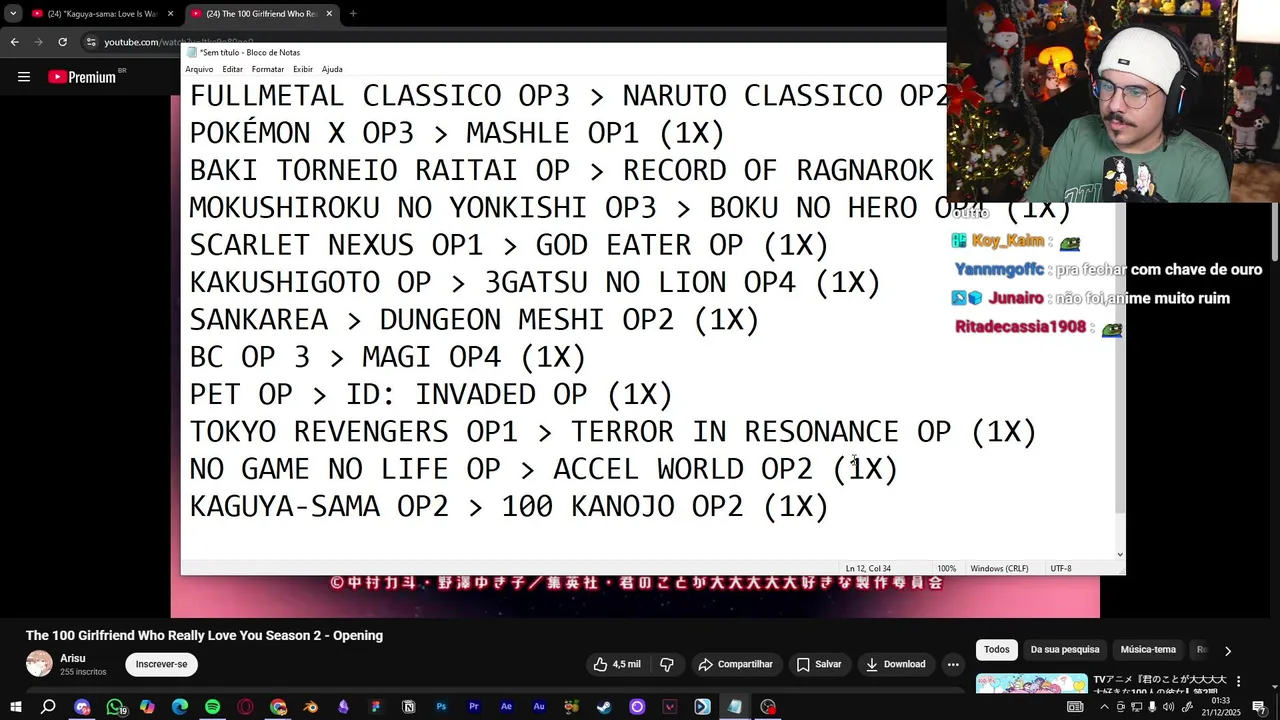The height and width of the screenshot is (720, 1280).
Task: Click the Inscrever-se button
Action: (x=162, y=664)
